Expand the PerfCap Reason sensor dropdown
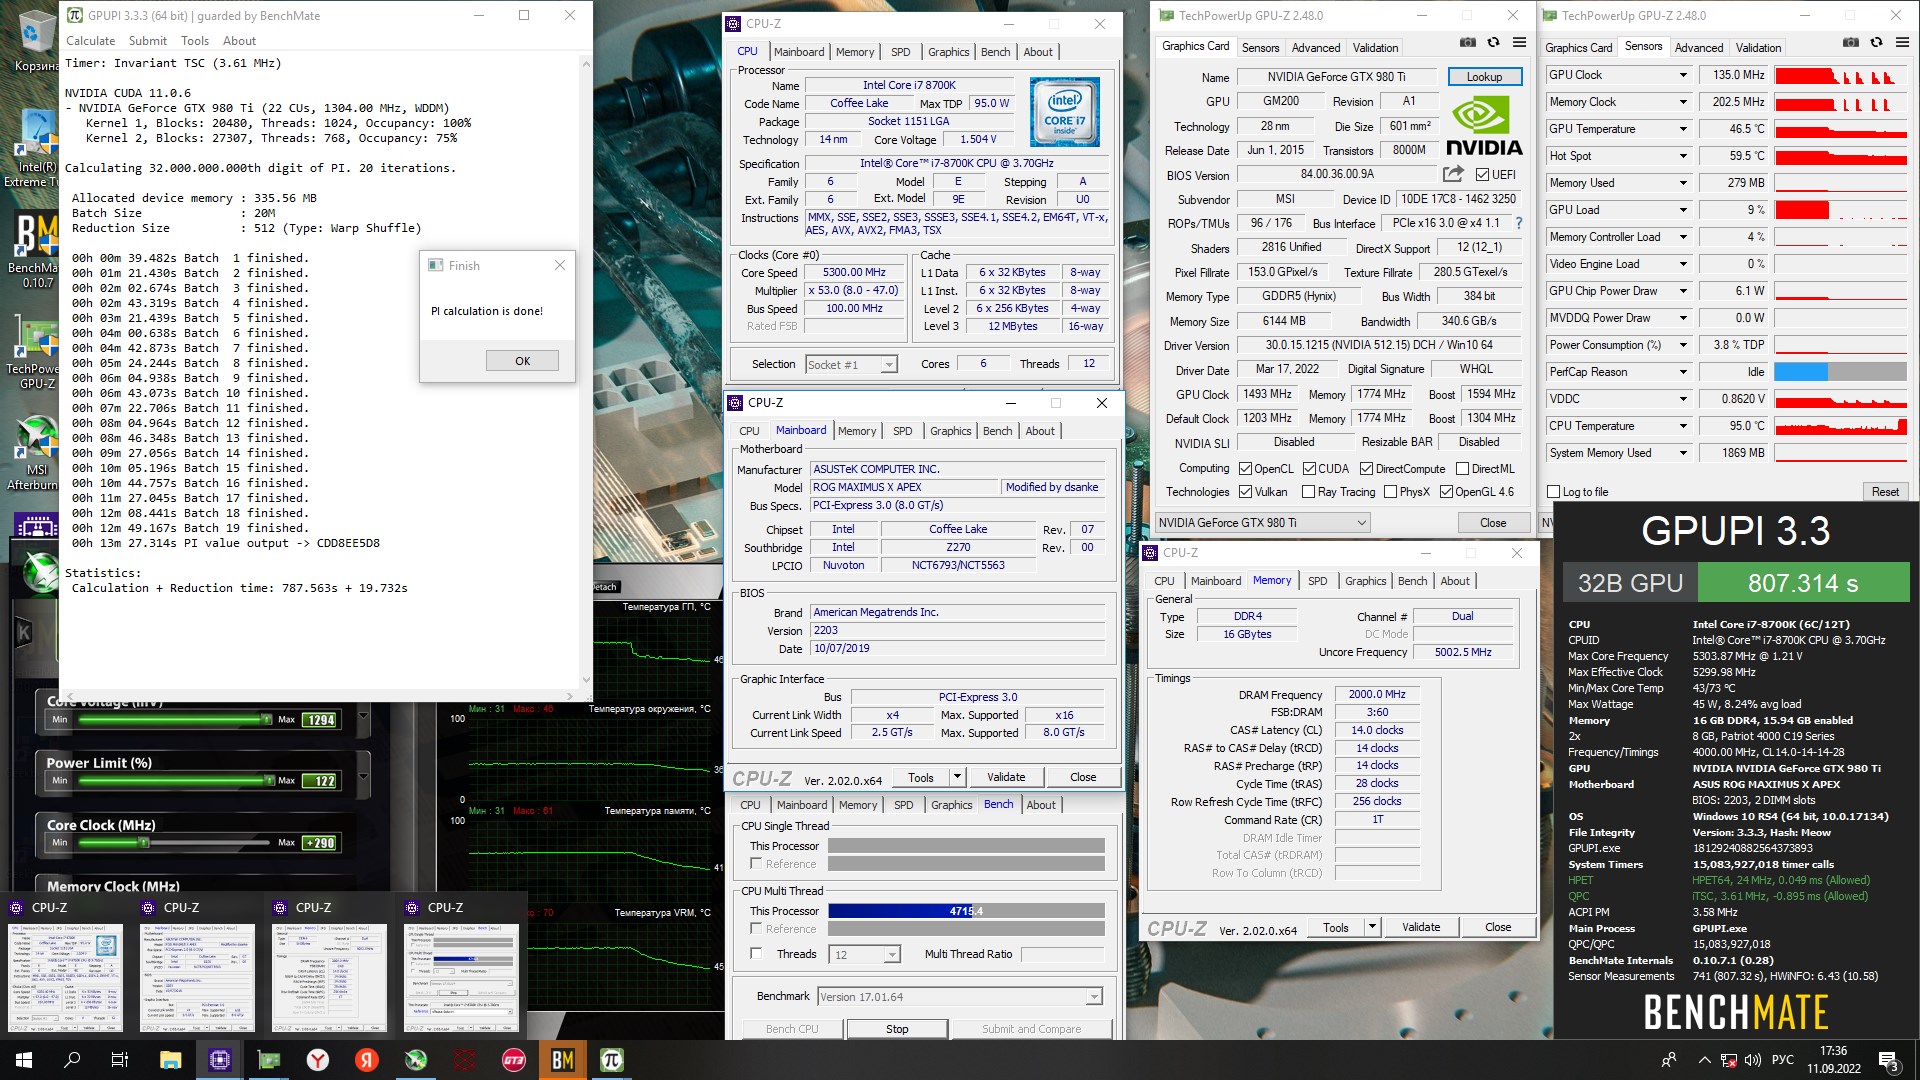 1683,372
